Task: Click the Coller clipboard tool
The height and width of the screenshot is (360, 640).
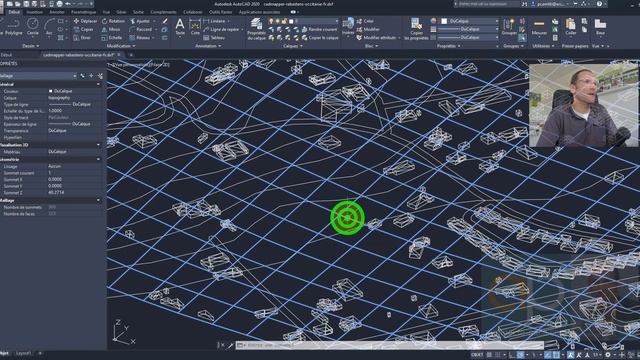Action: [570, 27]
